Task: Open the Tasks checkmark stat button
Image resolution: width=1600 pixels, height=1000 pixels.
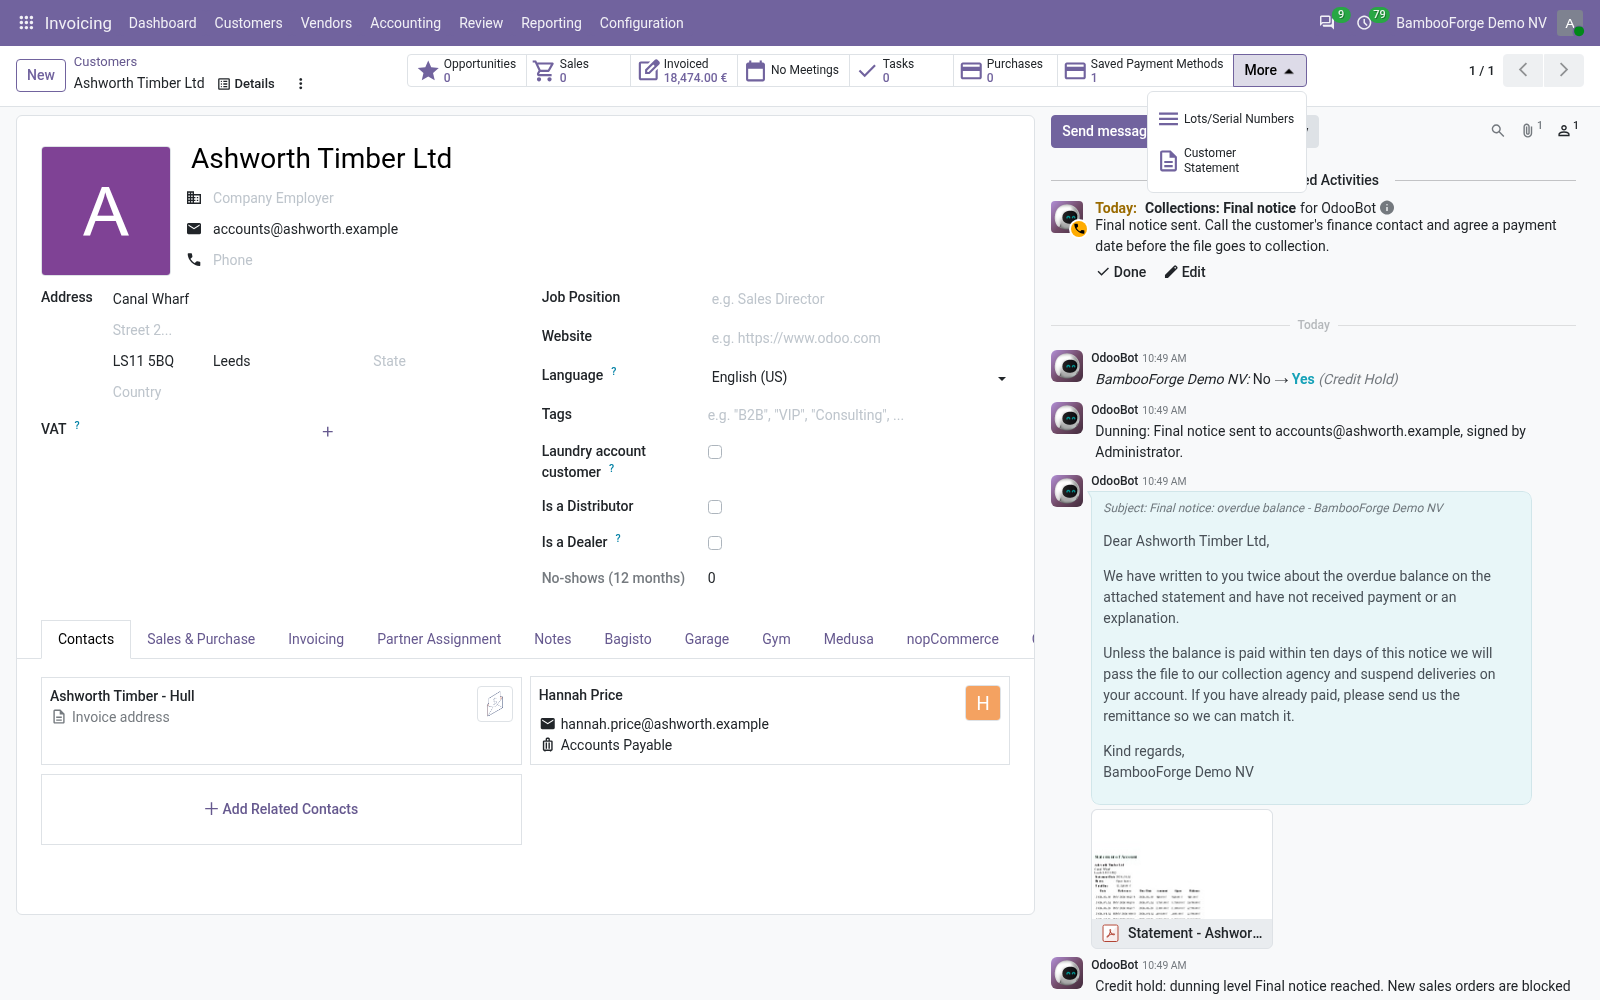Action: pos(901,70)
